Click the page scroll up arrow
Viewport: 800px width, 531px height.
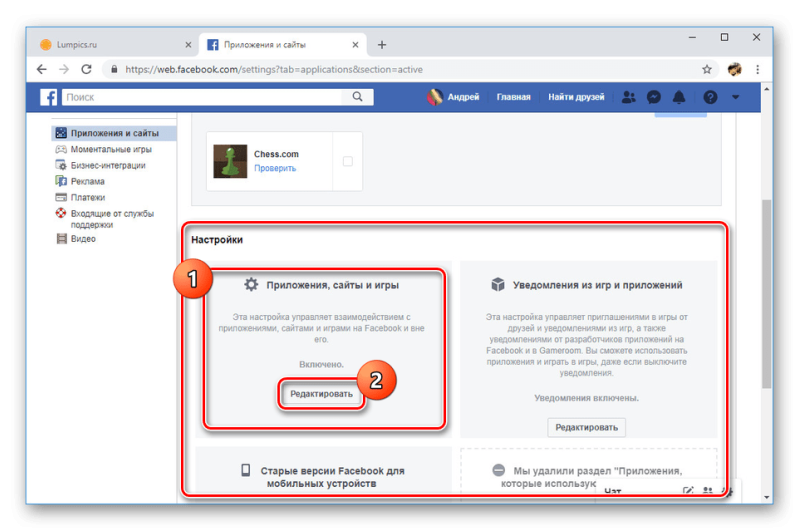(766, 89)
